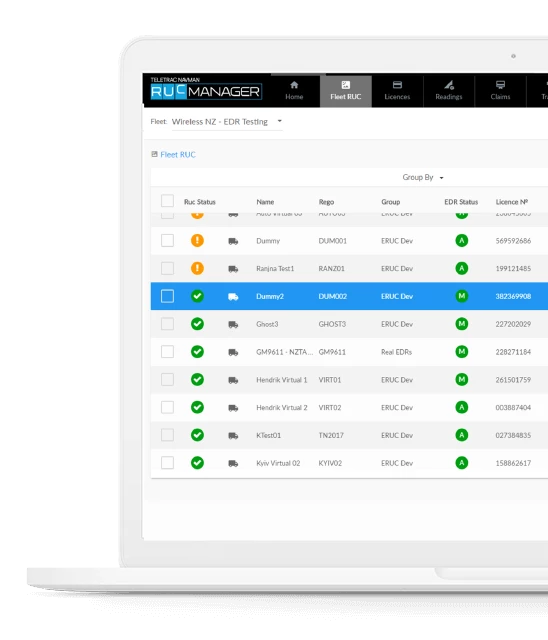This screenshot has height=640, width=548.
Task: Click Dummy's EDR status A badge
Action: [461, 240]
